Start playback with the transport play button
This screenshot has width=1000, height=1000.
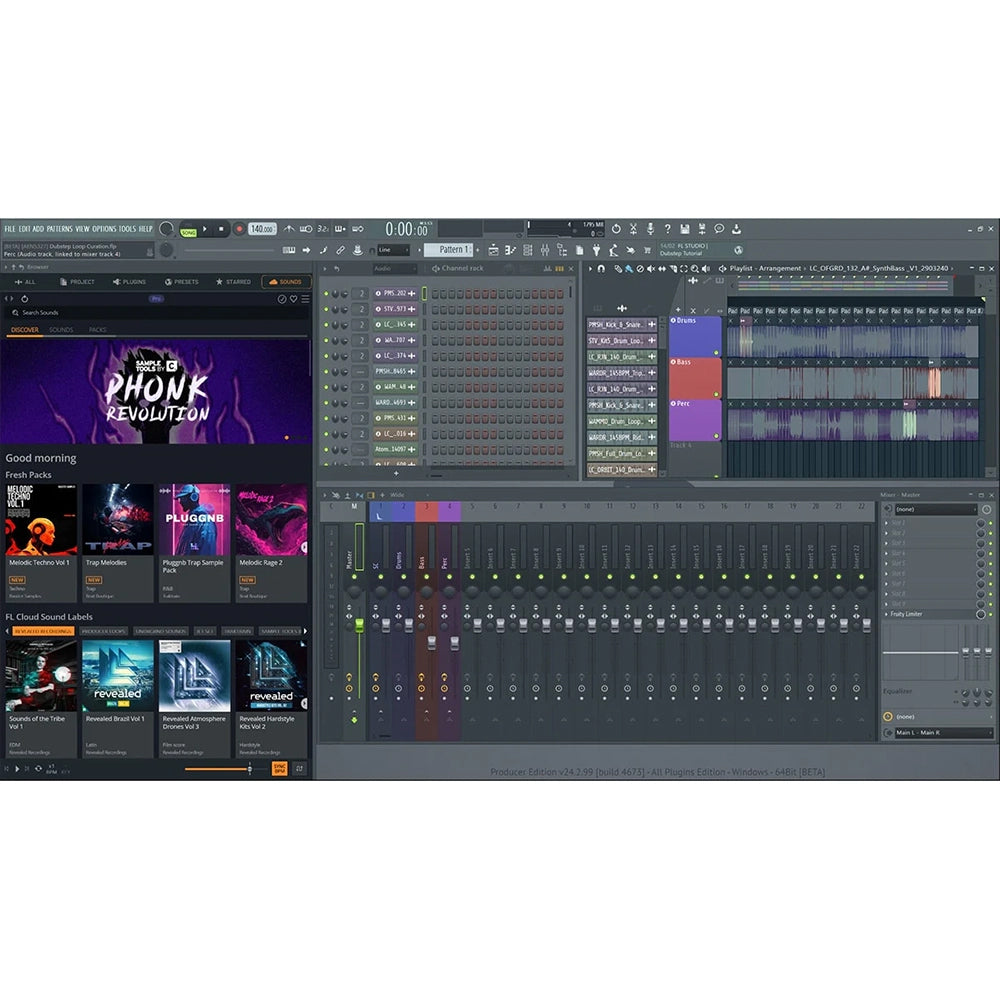(205, 229)
